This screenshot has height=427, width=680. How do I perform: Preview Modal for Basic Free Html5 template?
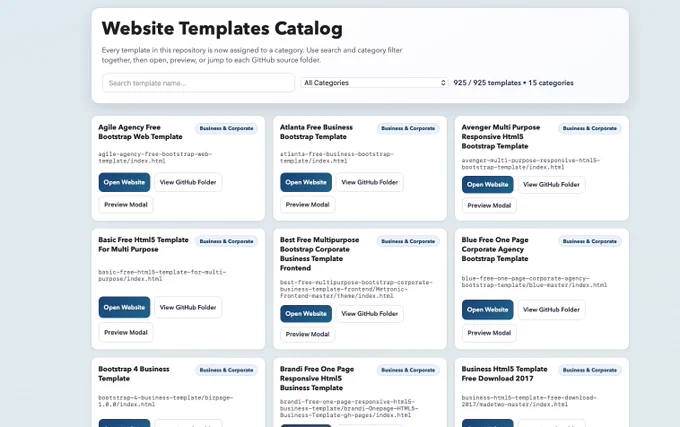pos(126,332)
